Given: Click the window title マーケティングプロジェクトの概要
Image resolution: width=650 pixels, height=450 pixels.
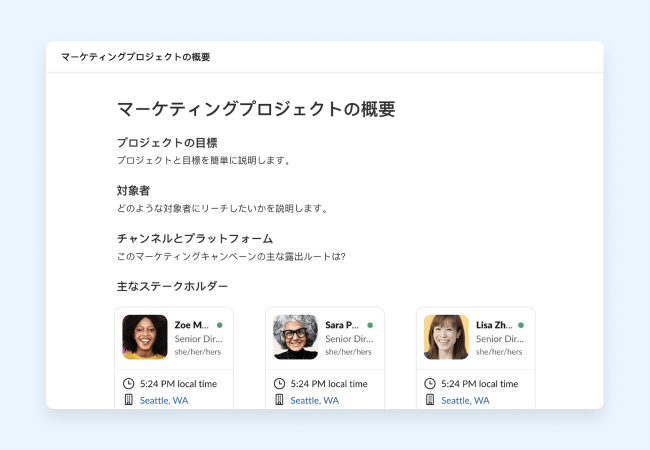Looking at the screenshot, I should (x=135, y=57).
